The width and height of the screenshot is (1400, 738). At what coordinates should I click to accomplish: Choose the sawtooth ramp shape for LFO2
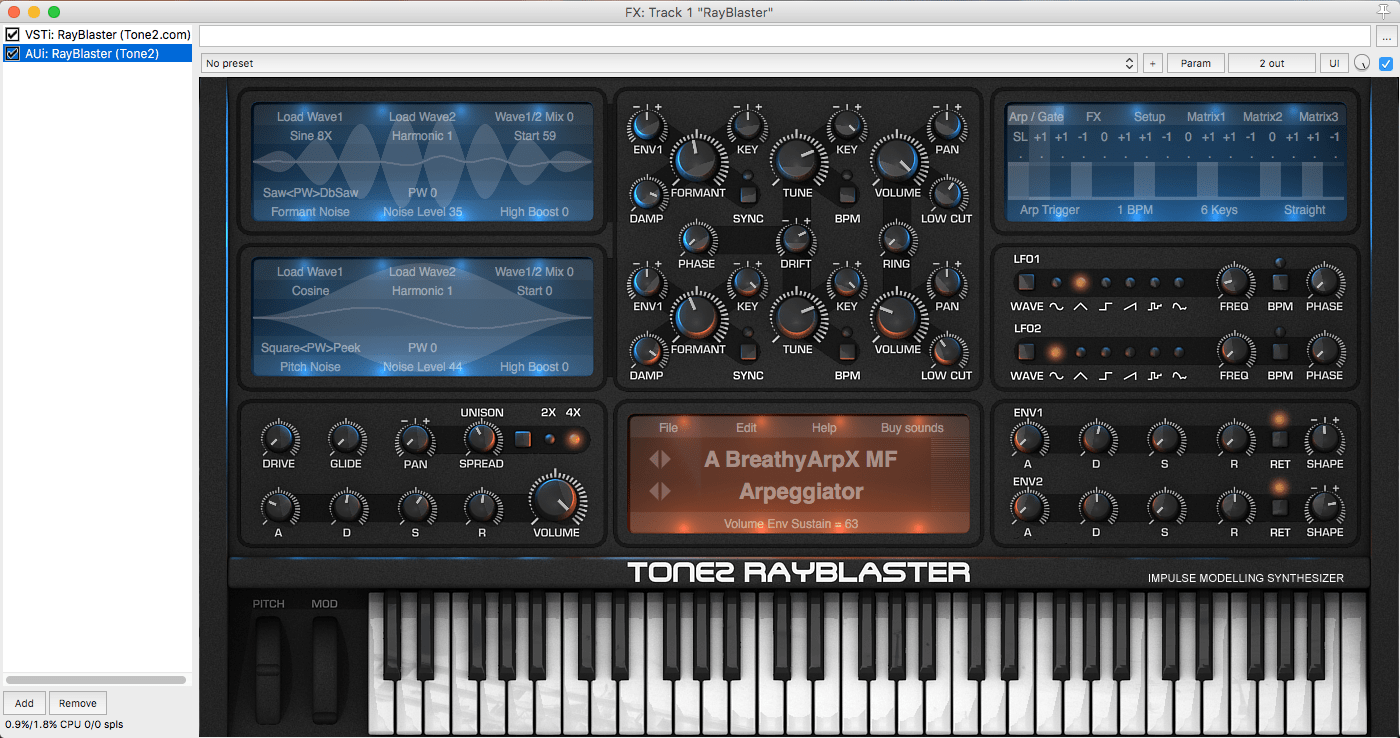[x=1130, y=352]
